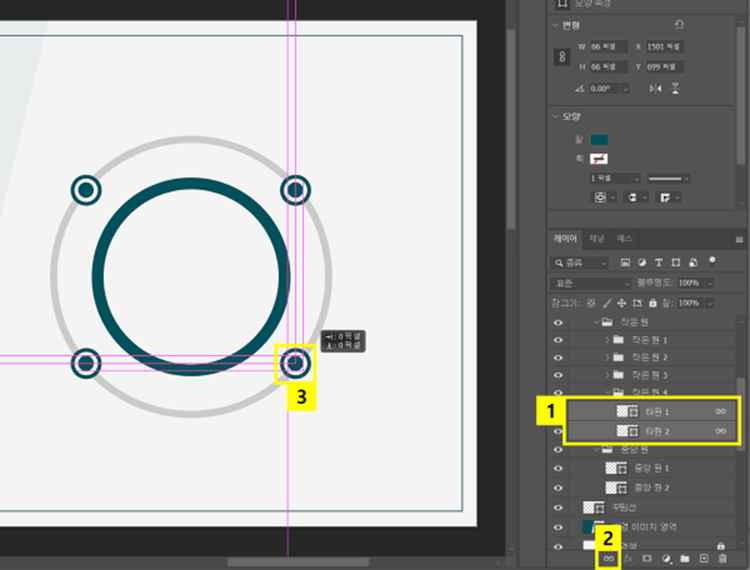750x570 pixels.
Task: Expand the 작은 원 3 group
Action: coord(607,375)
